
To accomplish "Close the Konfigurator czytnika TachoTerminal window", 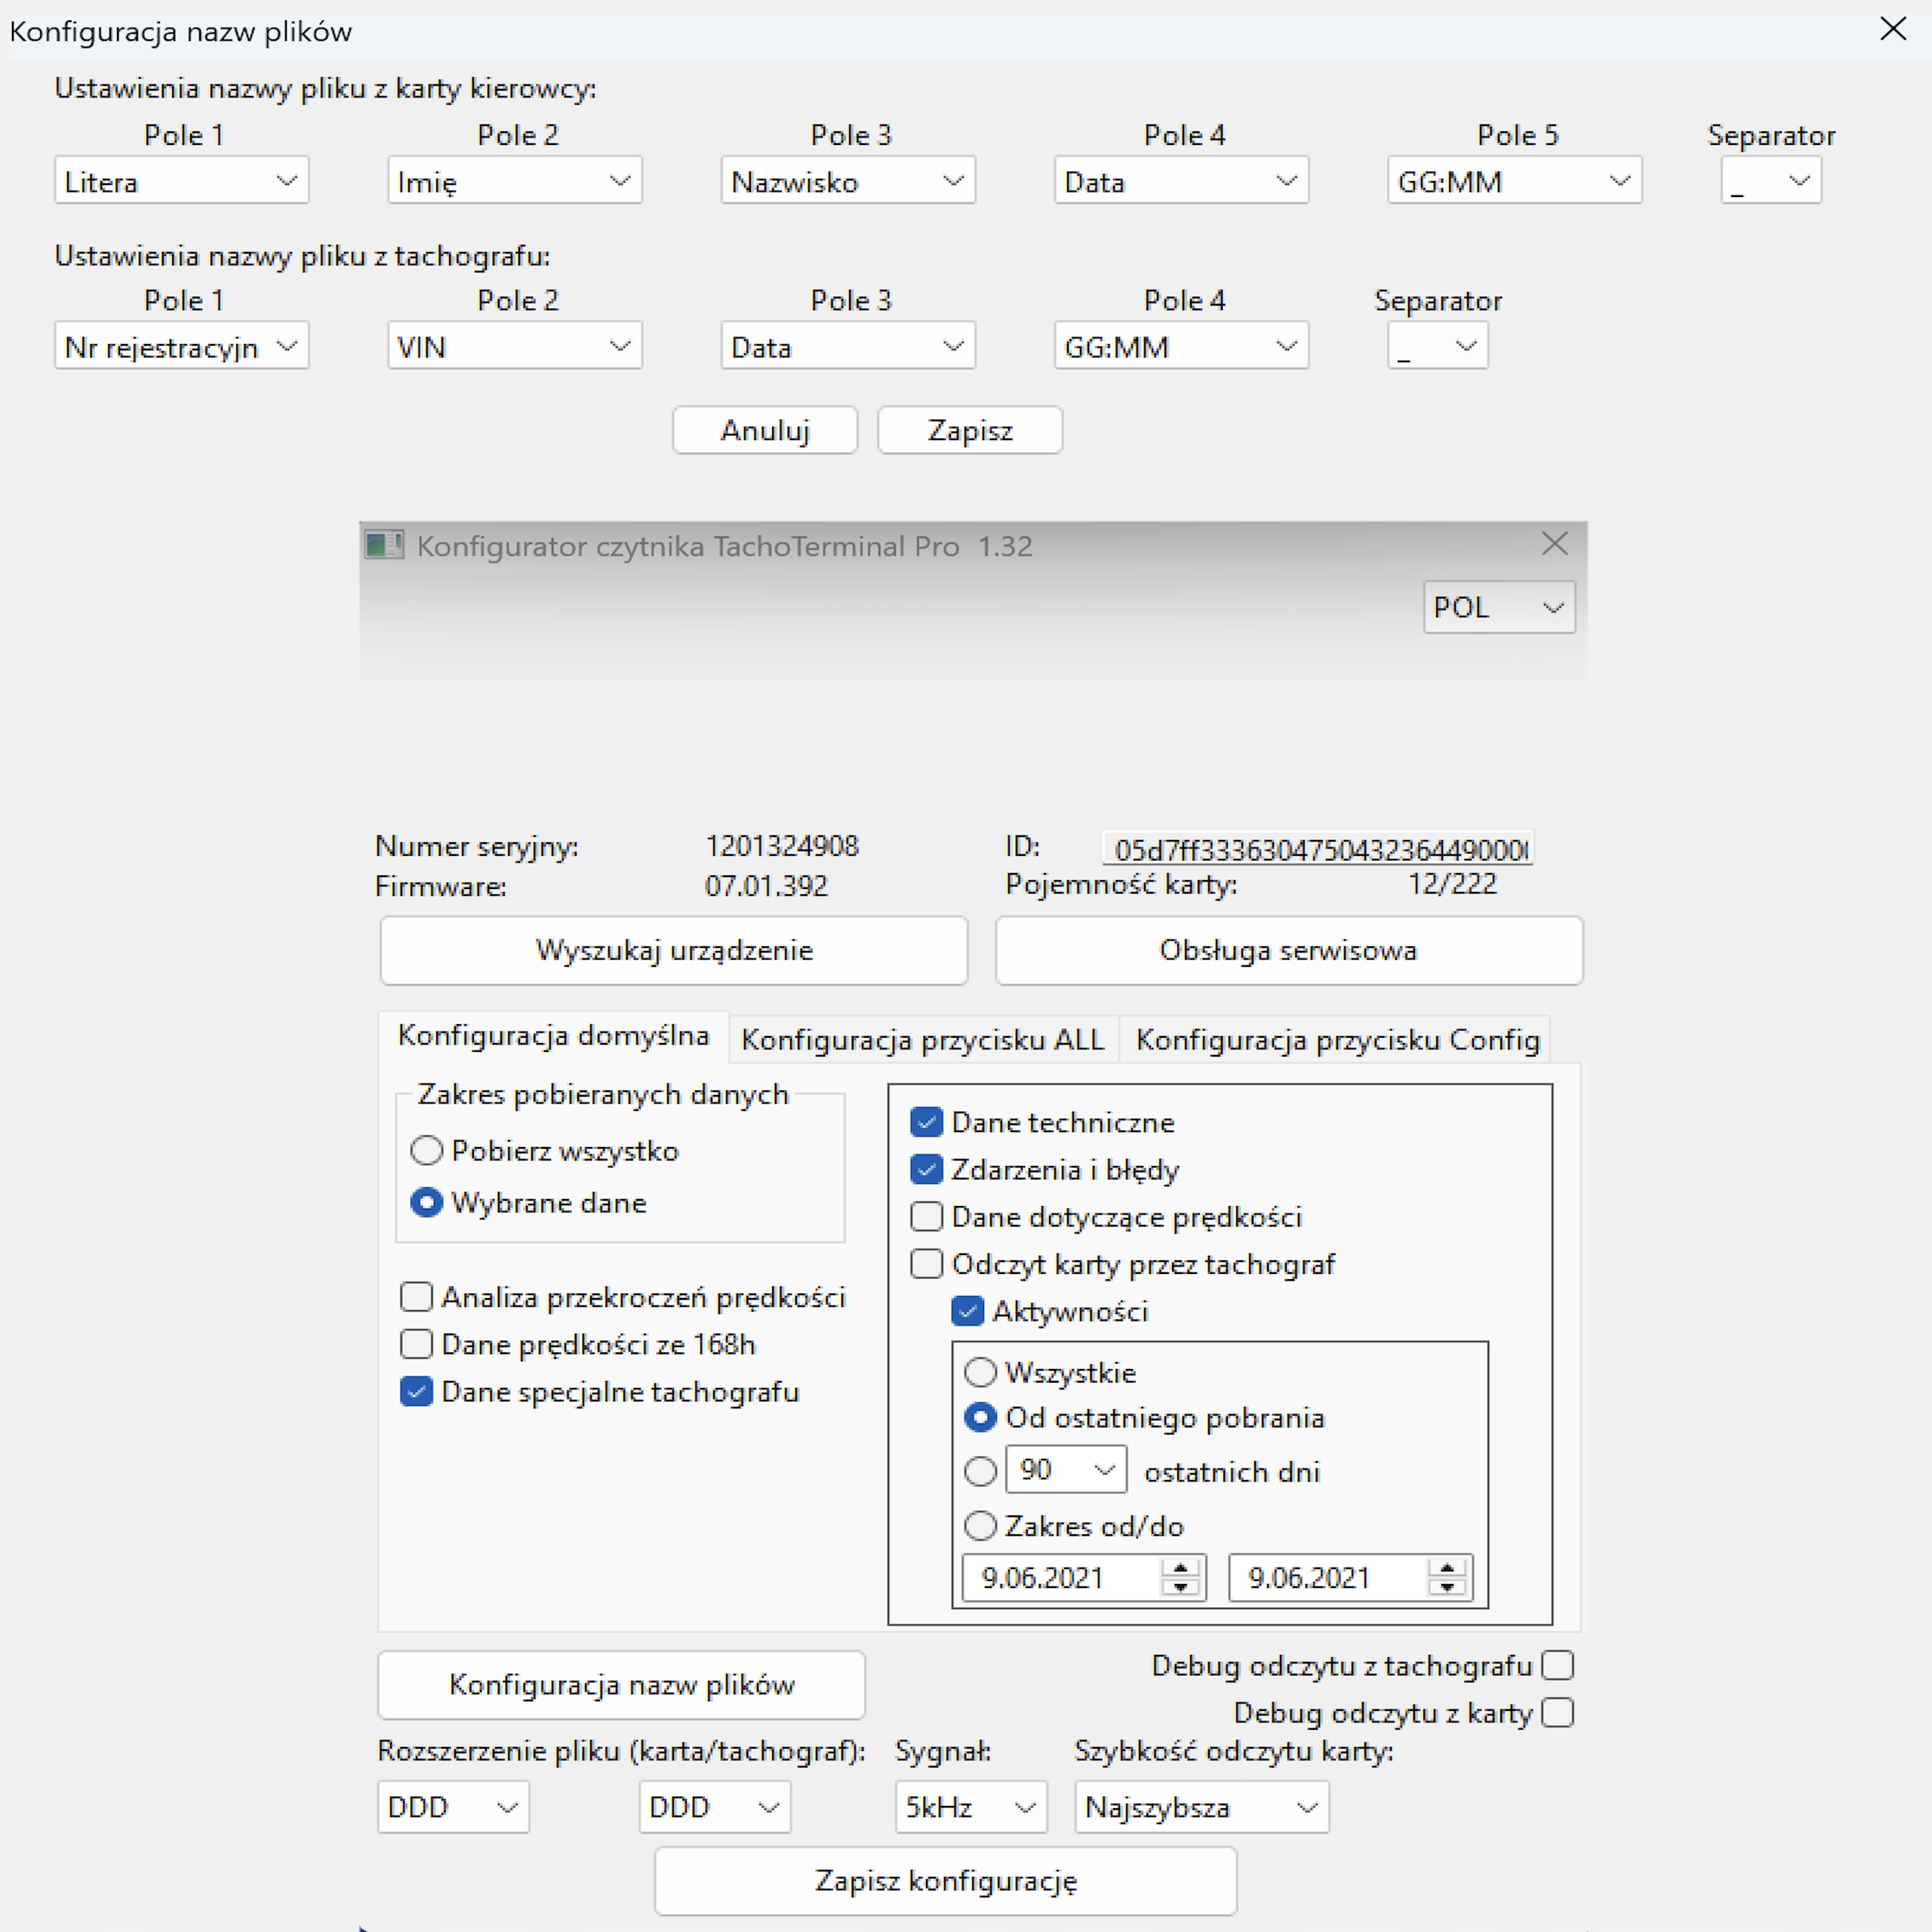I will (x=1554, y=544).
